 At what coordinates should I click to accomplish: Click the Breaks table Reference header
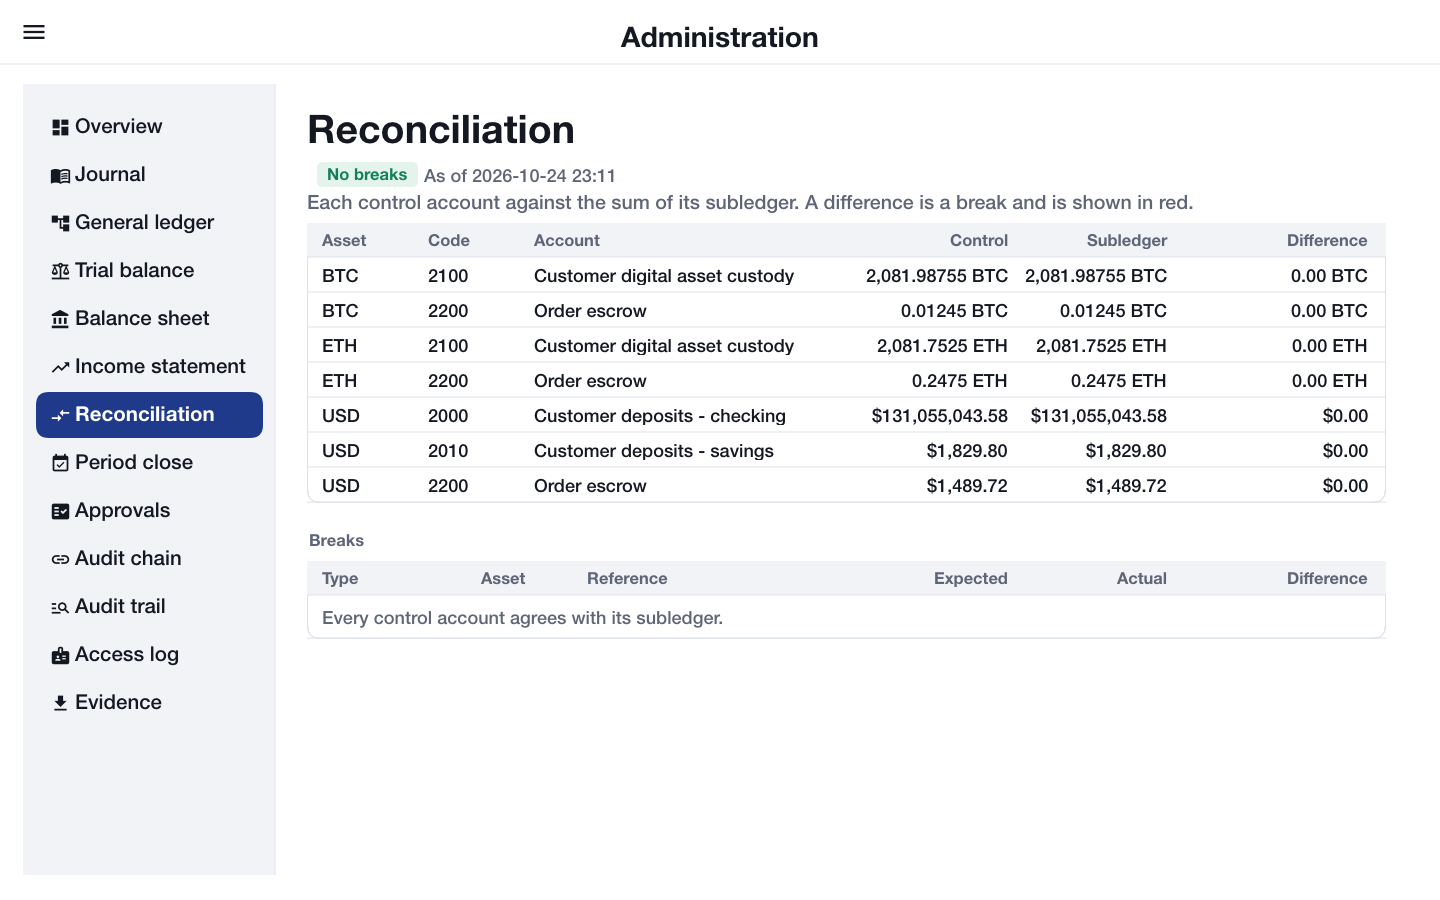(x=627, y=578)
